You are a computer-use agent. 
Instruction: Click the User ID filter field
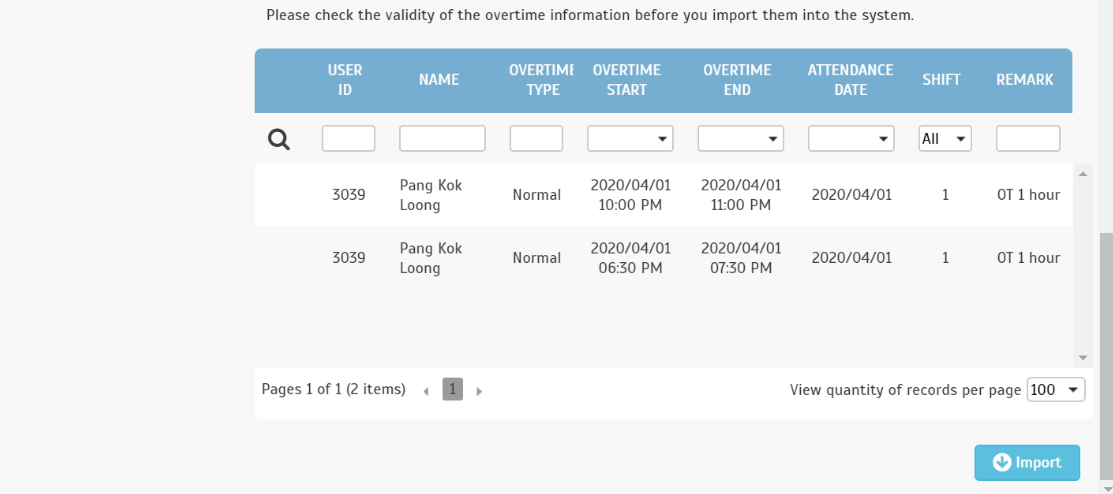[349, 138]
